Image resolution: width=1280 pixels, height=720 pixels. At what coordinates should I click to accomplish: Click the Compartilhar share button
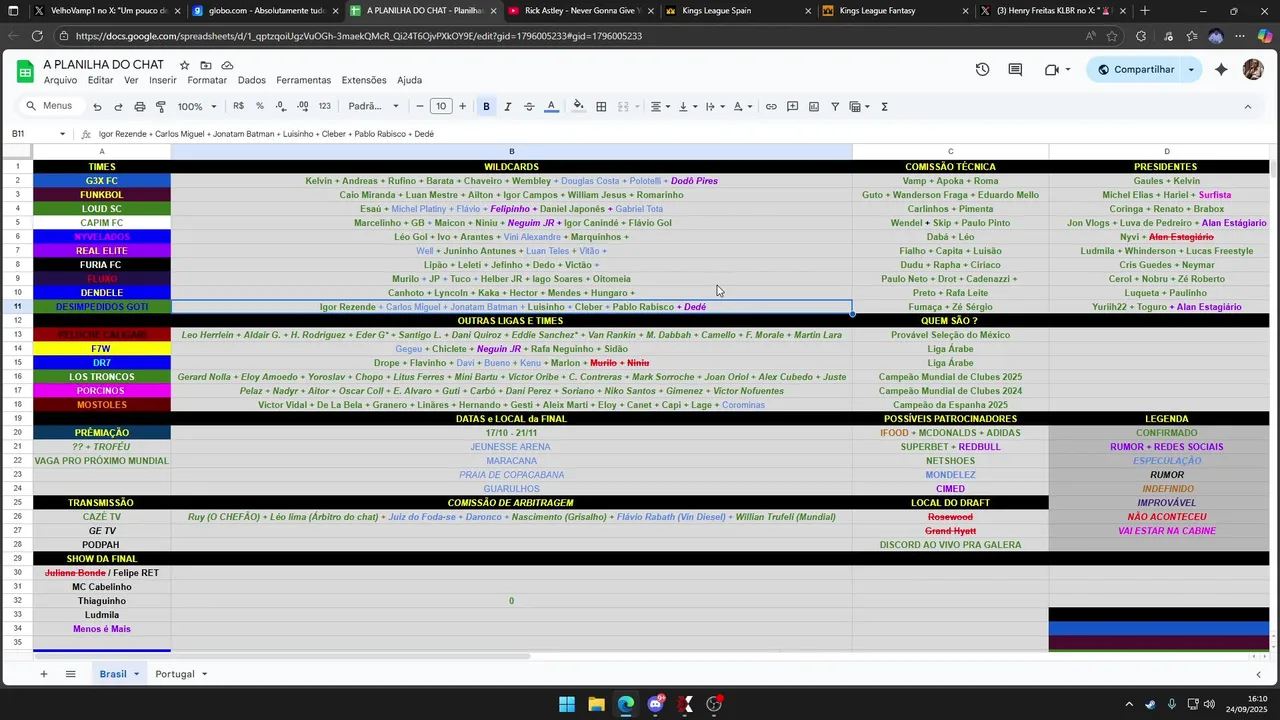tap(1135, 70)
